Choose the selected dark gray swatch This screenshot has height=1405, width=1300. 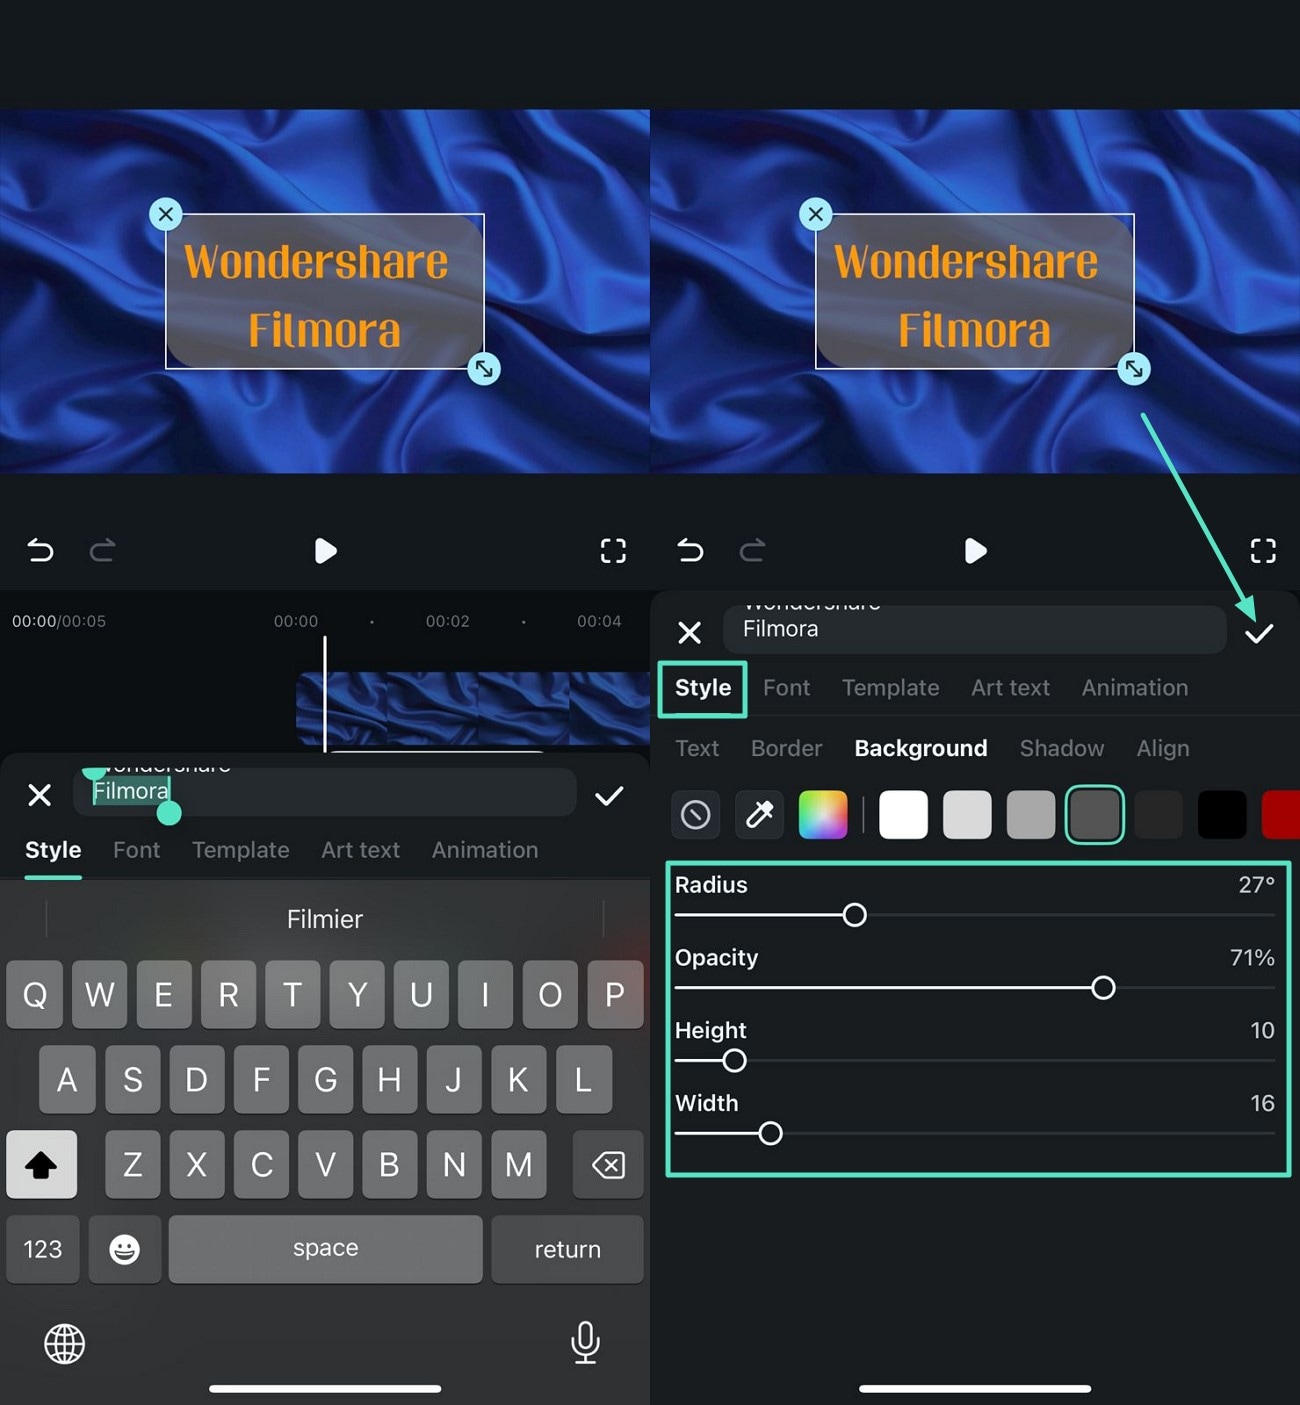(x=1095, y=814)
